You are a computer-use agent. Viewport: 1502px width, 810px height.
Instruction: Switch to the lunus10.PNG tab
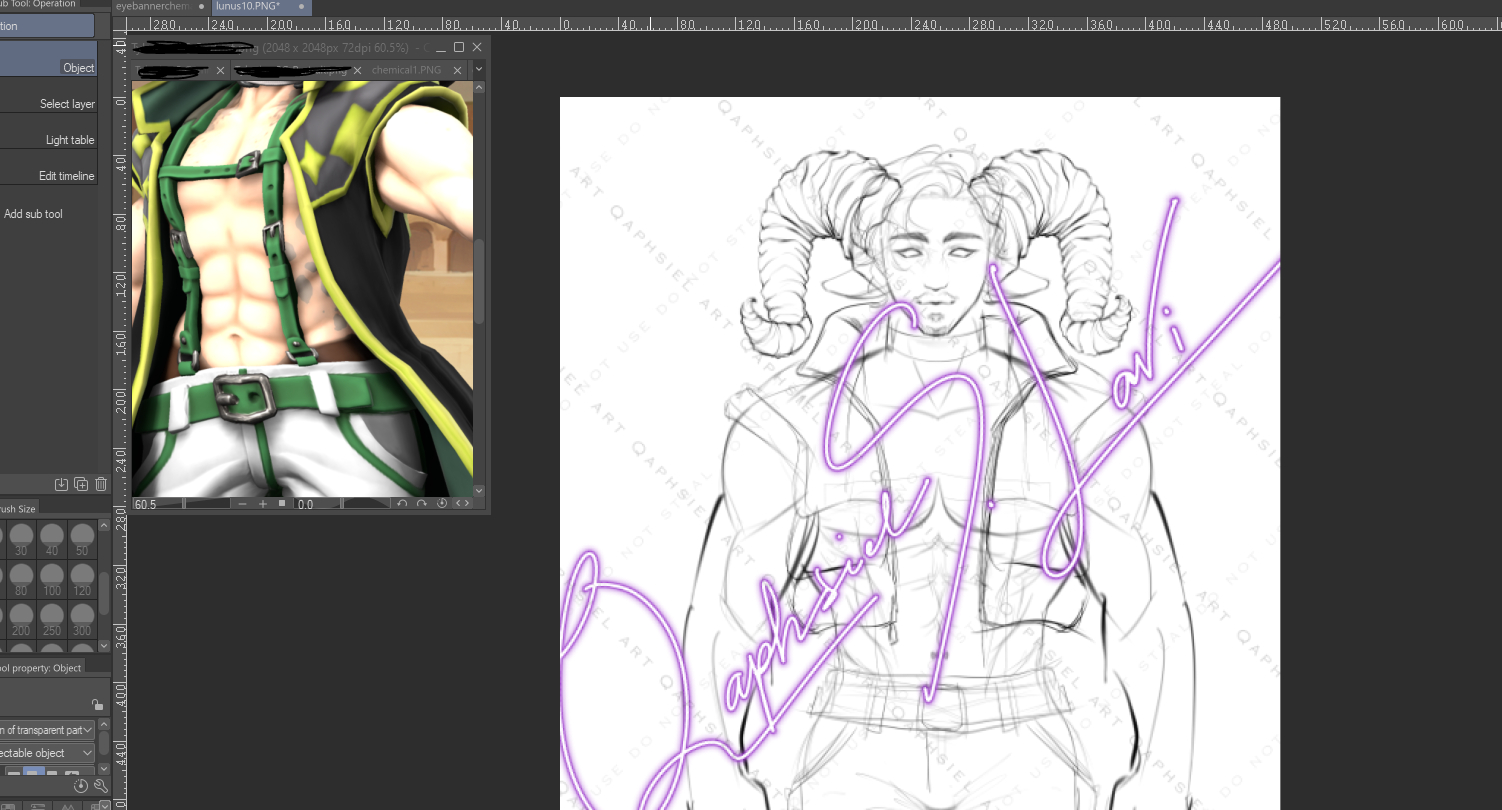click(x=248, y=7)
